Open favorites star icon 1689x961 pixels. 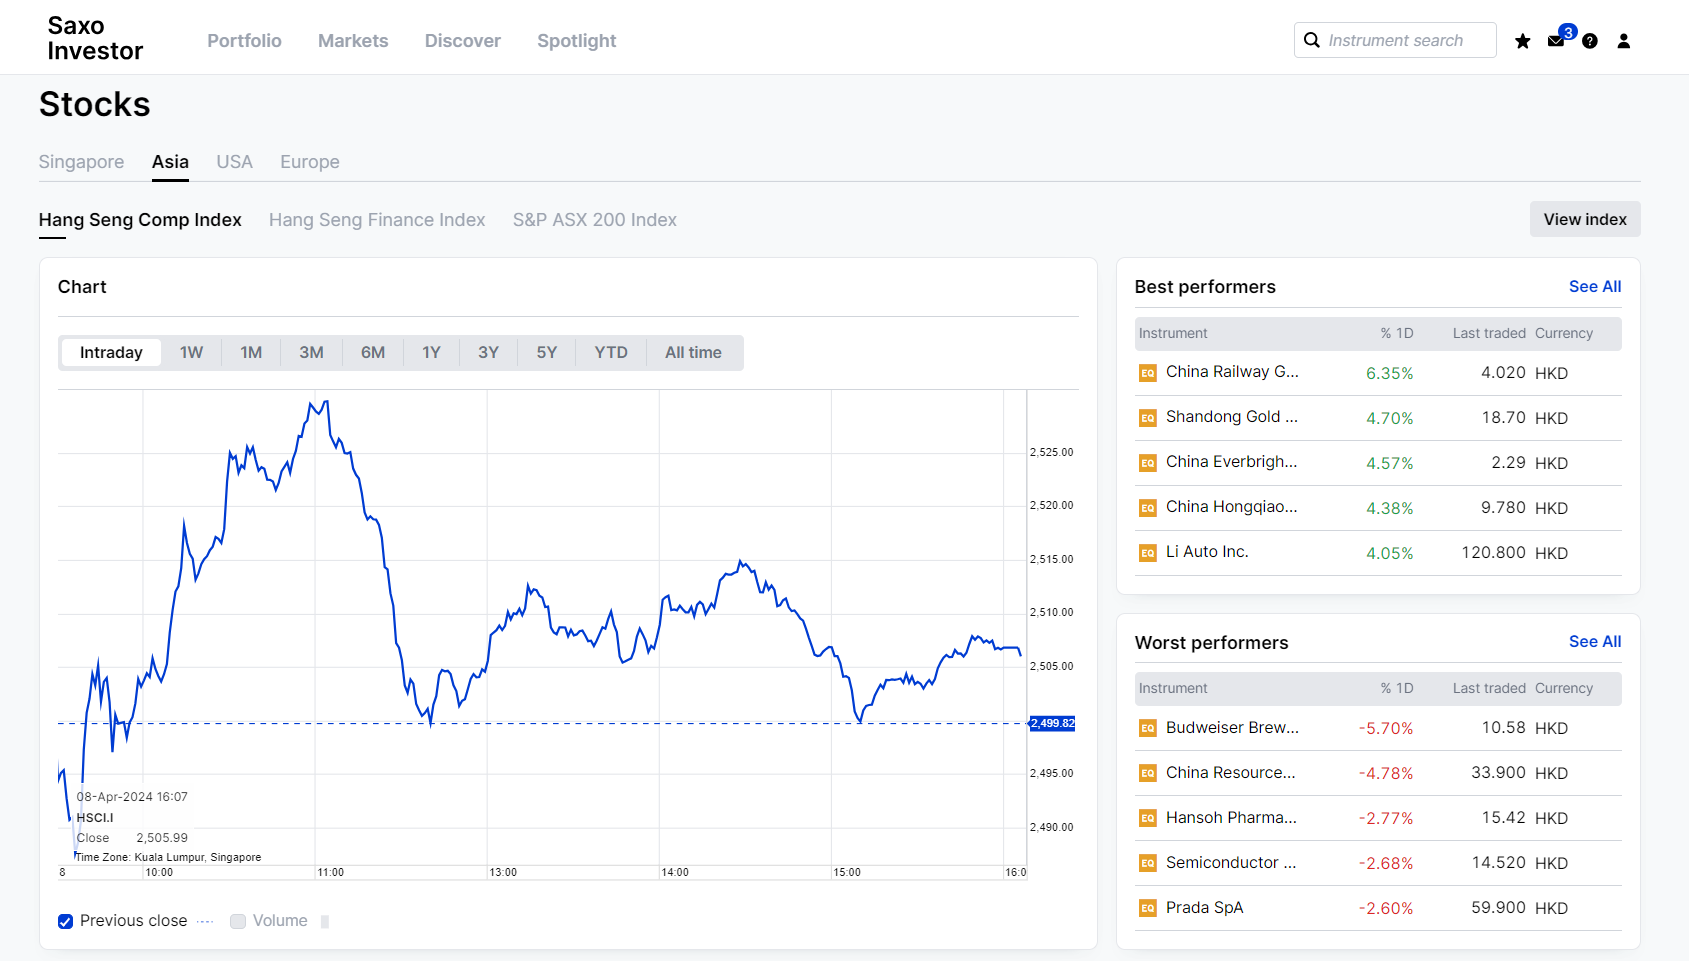pyautogui.click(x=1522, y=41)
